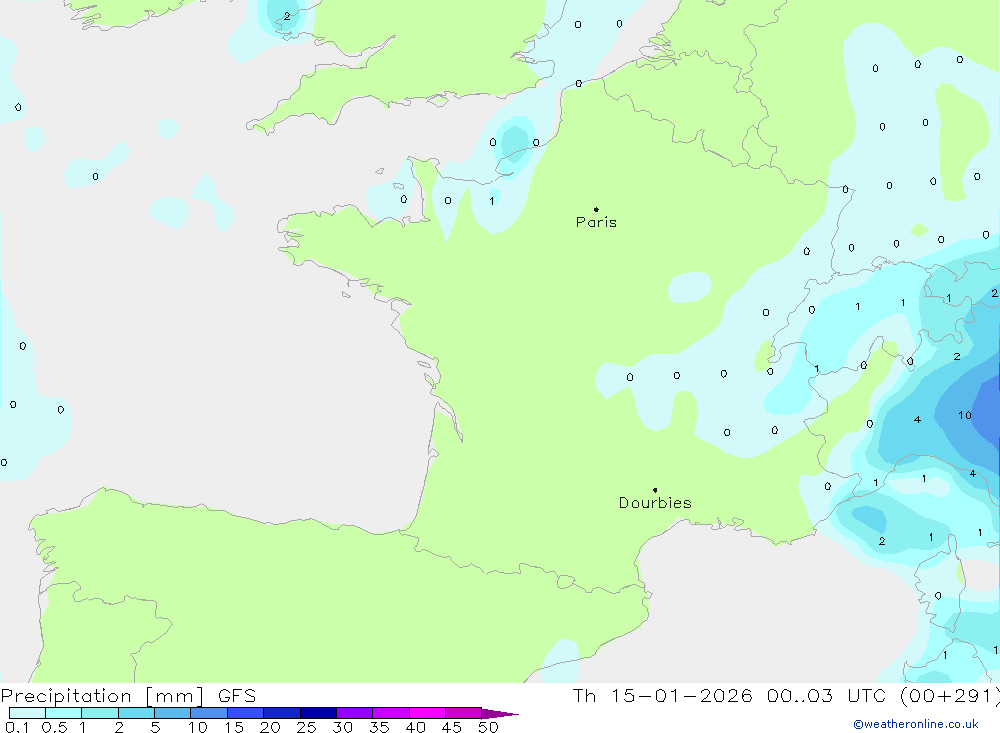The height and width of the screenshot is (733, 1000).
Task: Click the black dot marker above Paris
Action: click(x=596, y=209)
